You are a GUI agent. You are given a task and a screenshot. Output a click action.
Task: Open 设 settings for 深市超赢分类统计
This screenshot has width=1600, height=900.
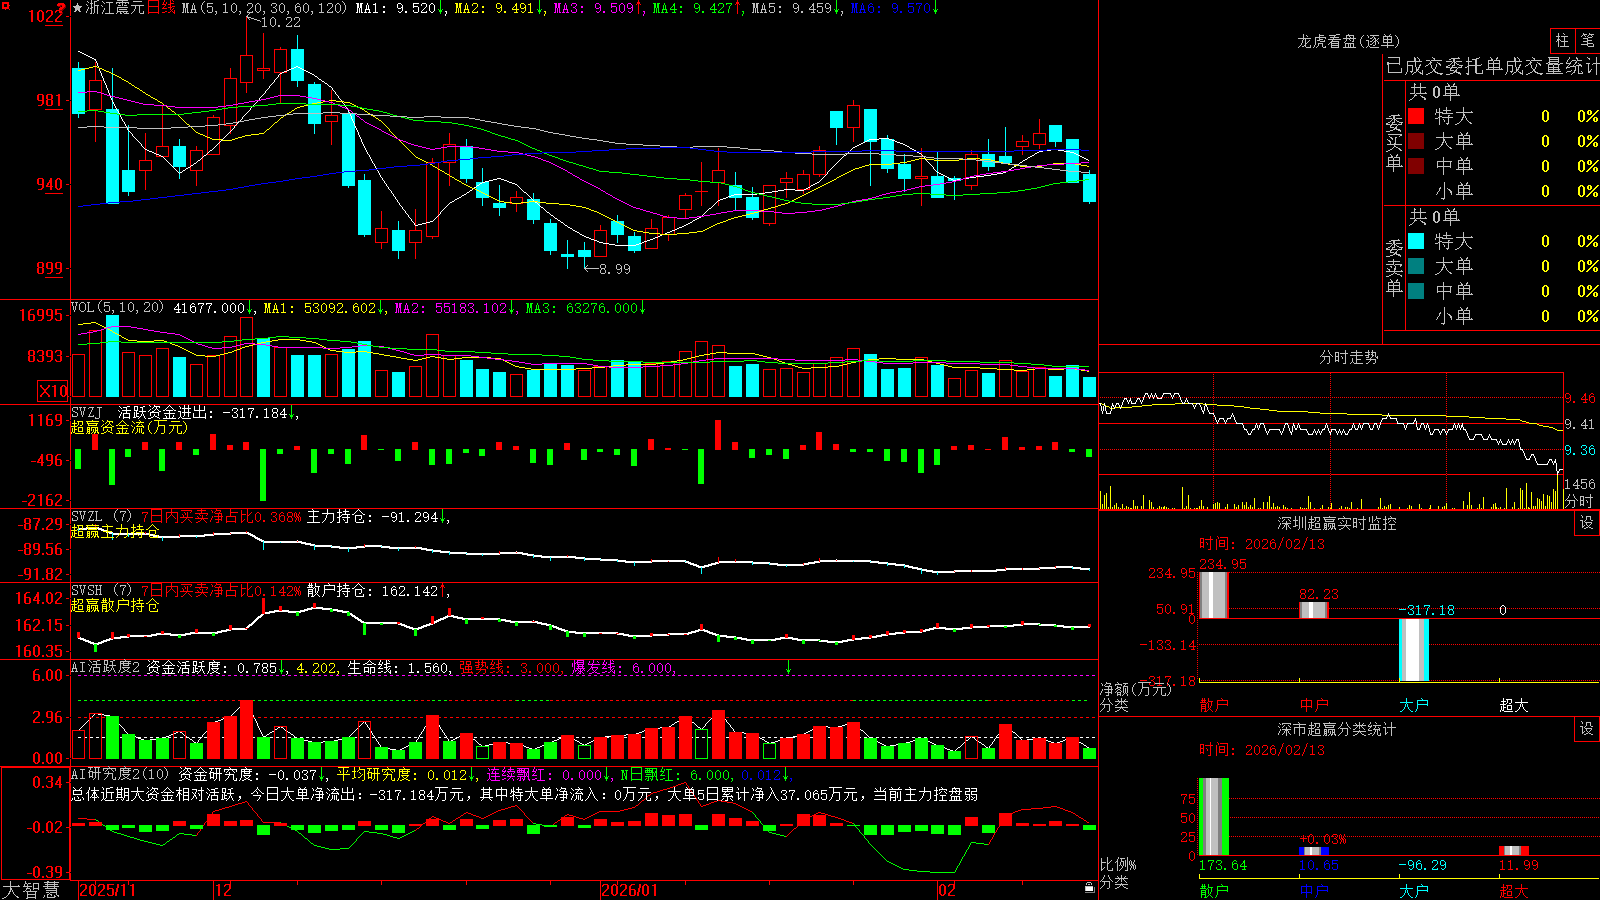(1587, 729)
